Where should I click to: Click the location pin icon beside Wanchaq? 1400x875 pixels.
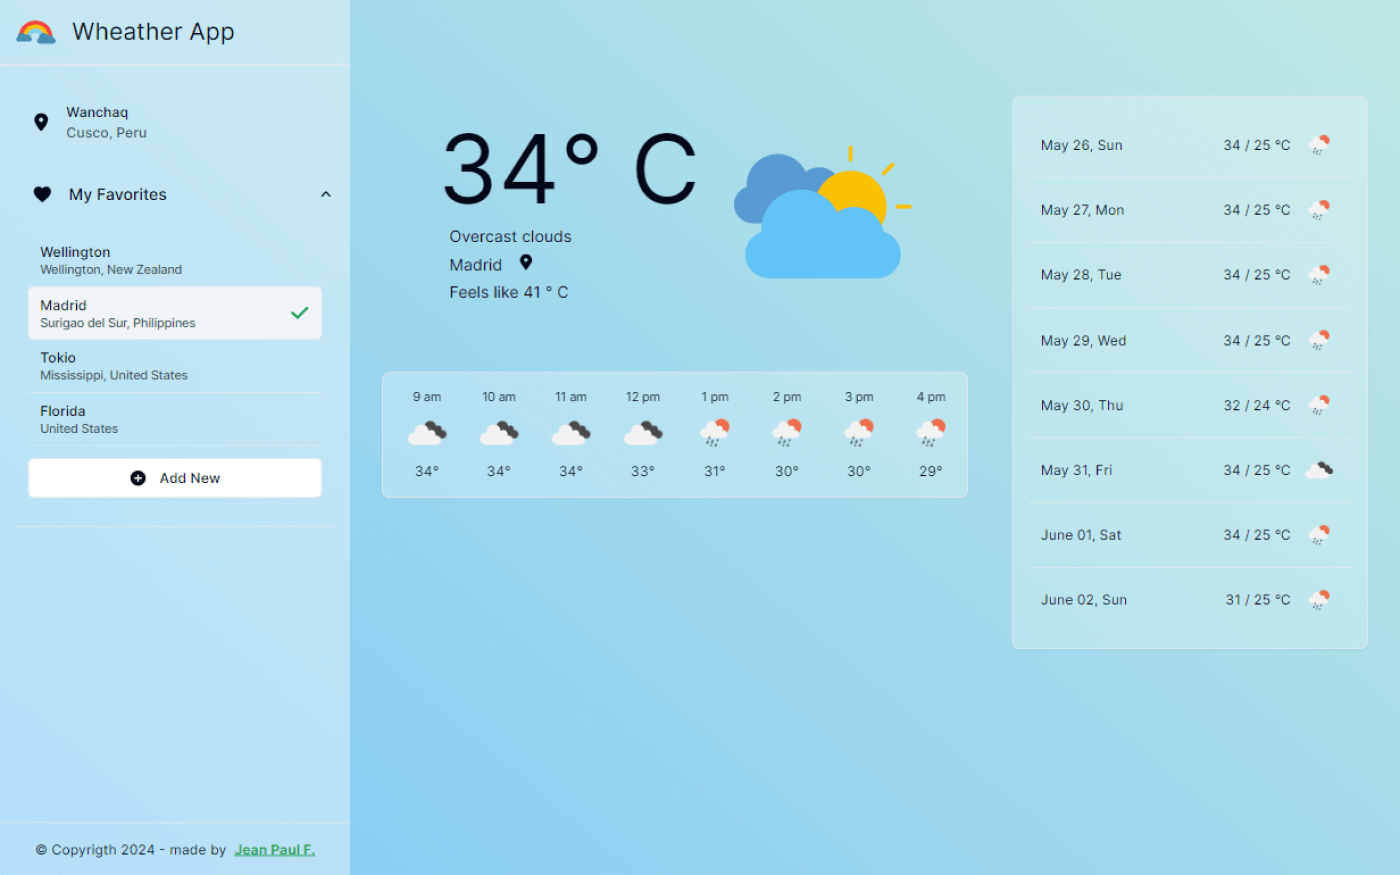41,121
